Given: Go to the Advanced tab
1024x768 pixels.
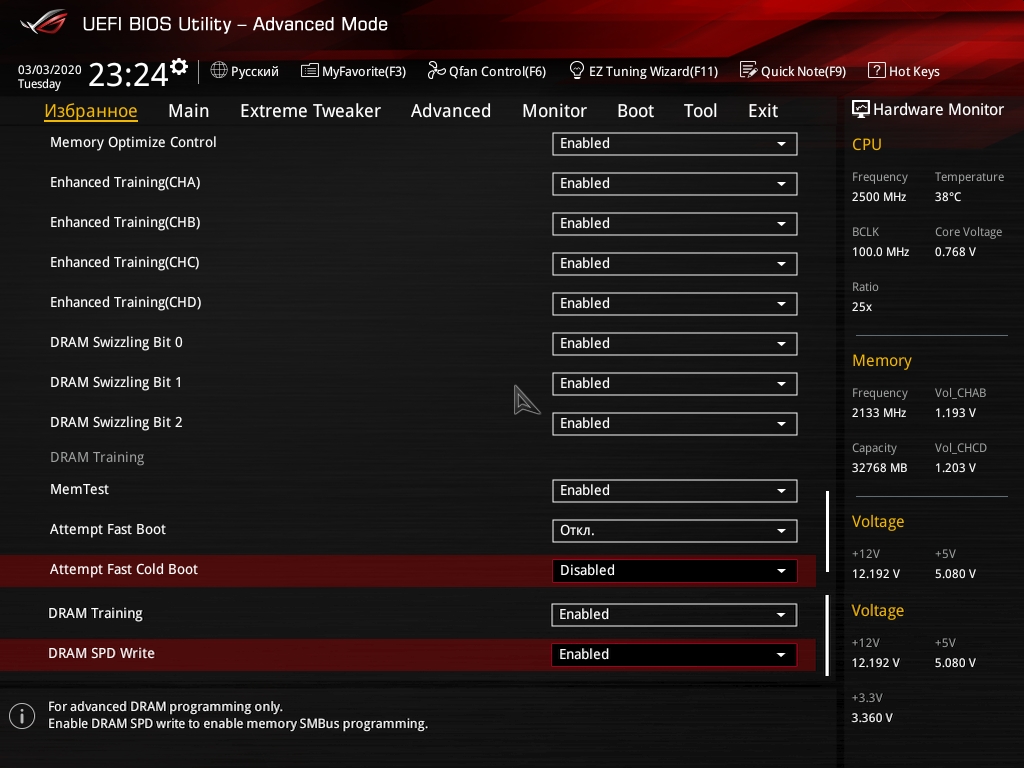Looking at the screenshot, I should [451, 111].
